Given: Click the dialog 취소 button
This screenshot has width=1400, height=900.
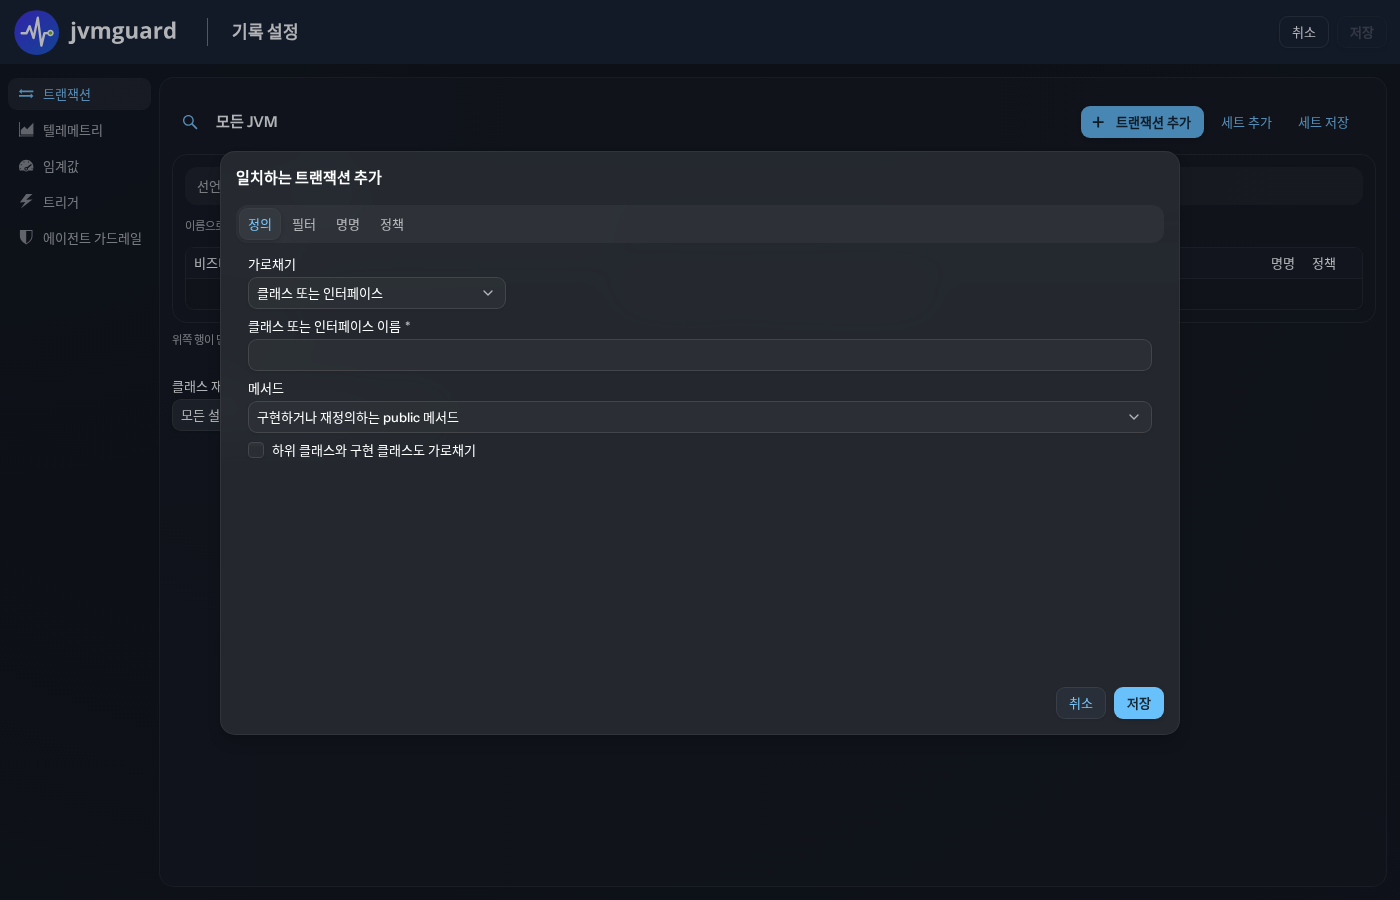Looking at the screenshot, I should point(1081,703).
